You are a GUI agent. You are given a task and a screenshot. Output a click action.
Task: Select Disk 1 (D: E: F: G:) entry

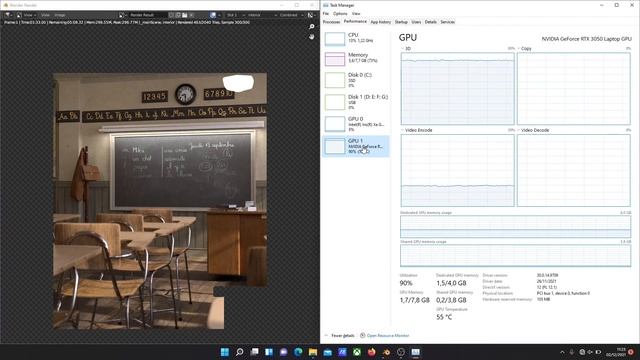(356, 102)
